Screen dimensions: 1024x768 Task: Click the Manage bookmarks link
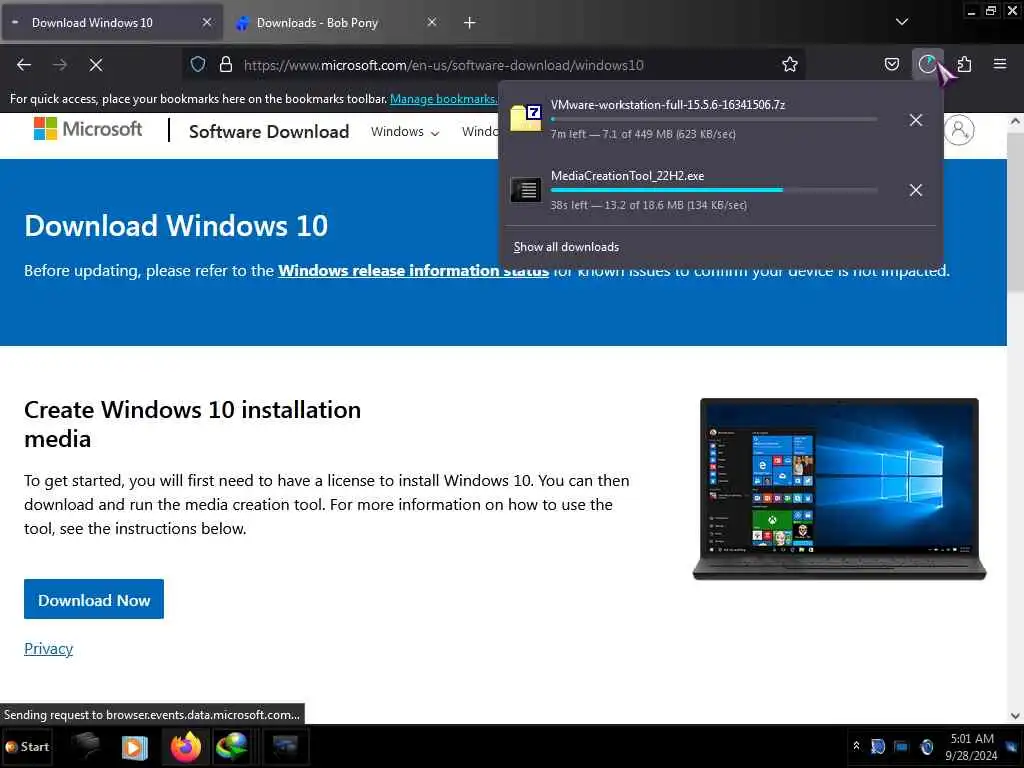click(443, 99)
